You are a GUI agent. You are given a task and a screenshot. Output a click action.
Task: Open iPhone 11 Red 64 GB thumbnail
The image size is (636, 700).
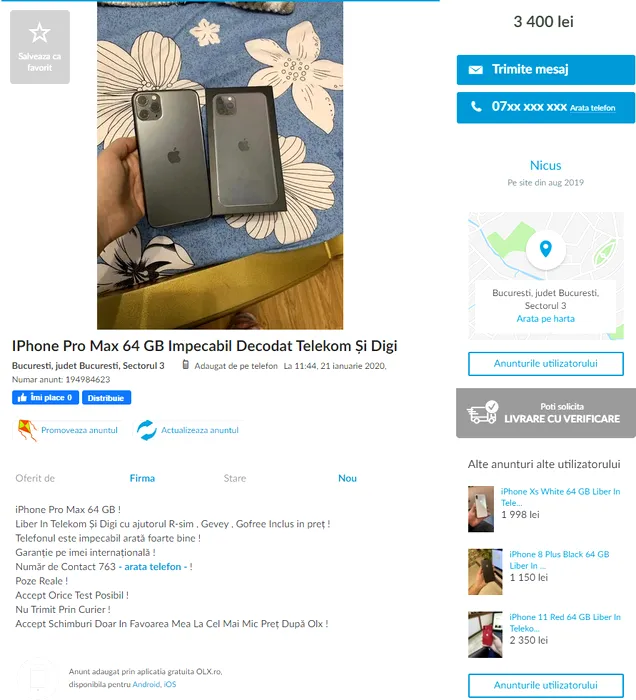point(485,634)
